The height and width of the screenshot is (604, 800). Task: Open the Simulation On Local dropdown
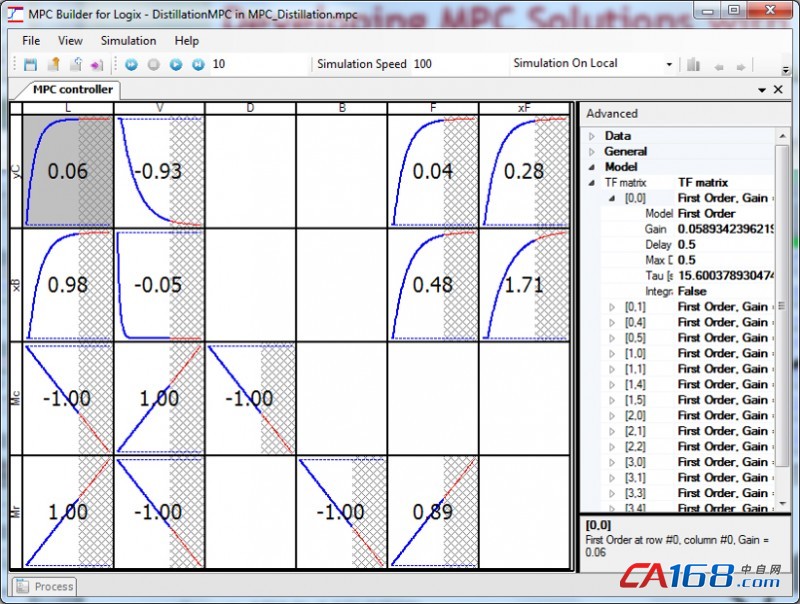[x=669, y=64]
